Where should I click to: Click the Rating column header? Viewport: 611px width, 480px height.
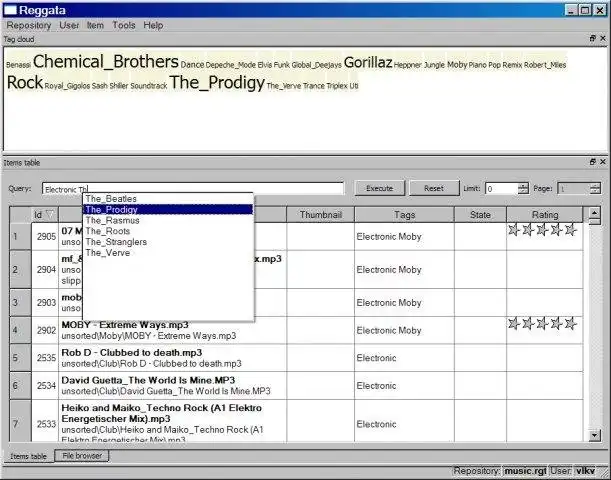[x=545, y=215]
